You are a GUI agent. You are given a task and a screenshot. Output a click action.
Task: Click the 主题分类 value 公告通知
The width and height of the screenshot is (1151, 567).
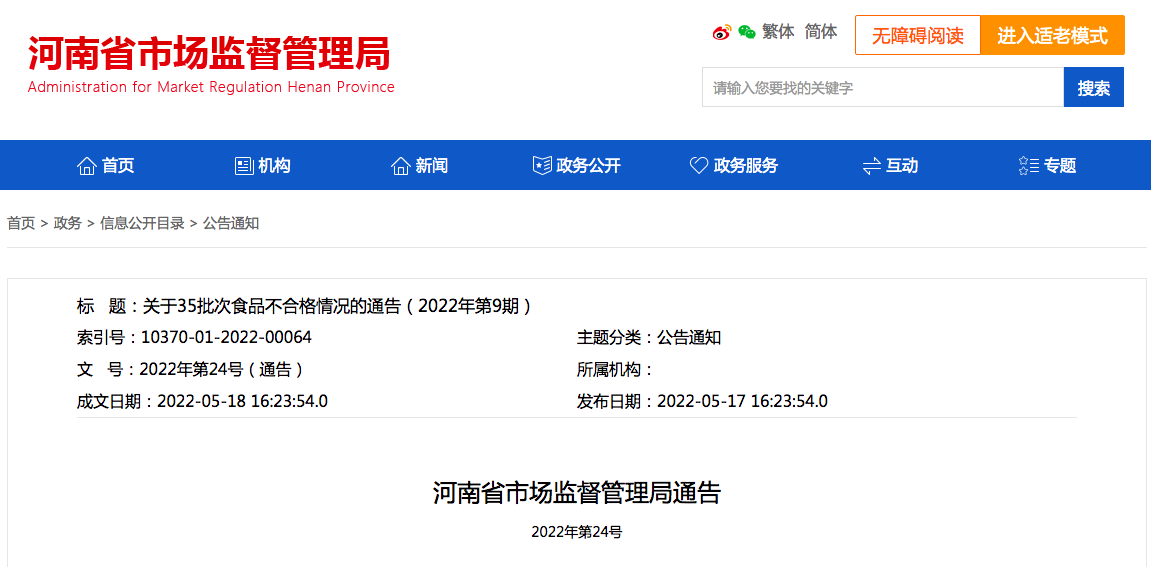[689, 338]
